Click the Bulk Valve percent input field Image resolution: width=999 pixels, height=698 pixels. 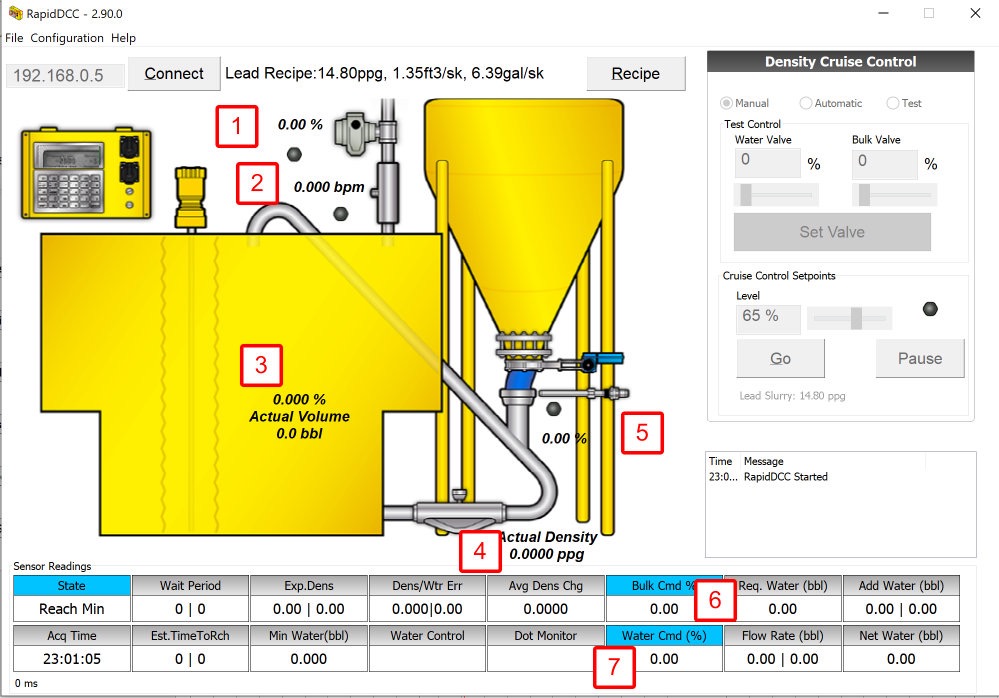(x=884, y=163)
